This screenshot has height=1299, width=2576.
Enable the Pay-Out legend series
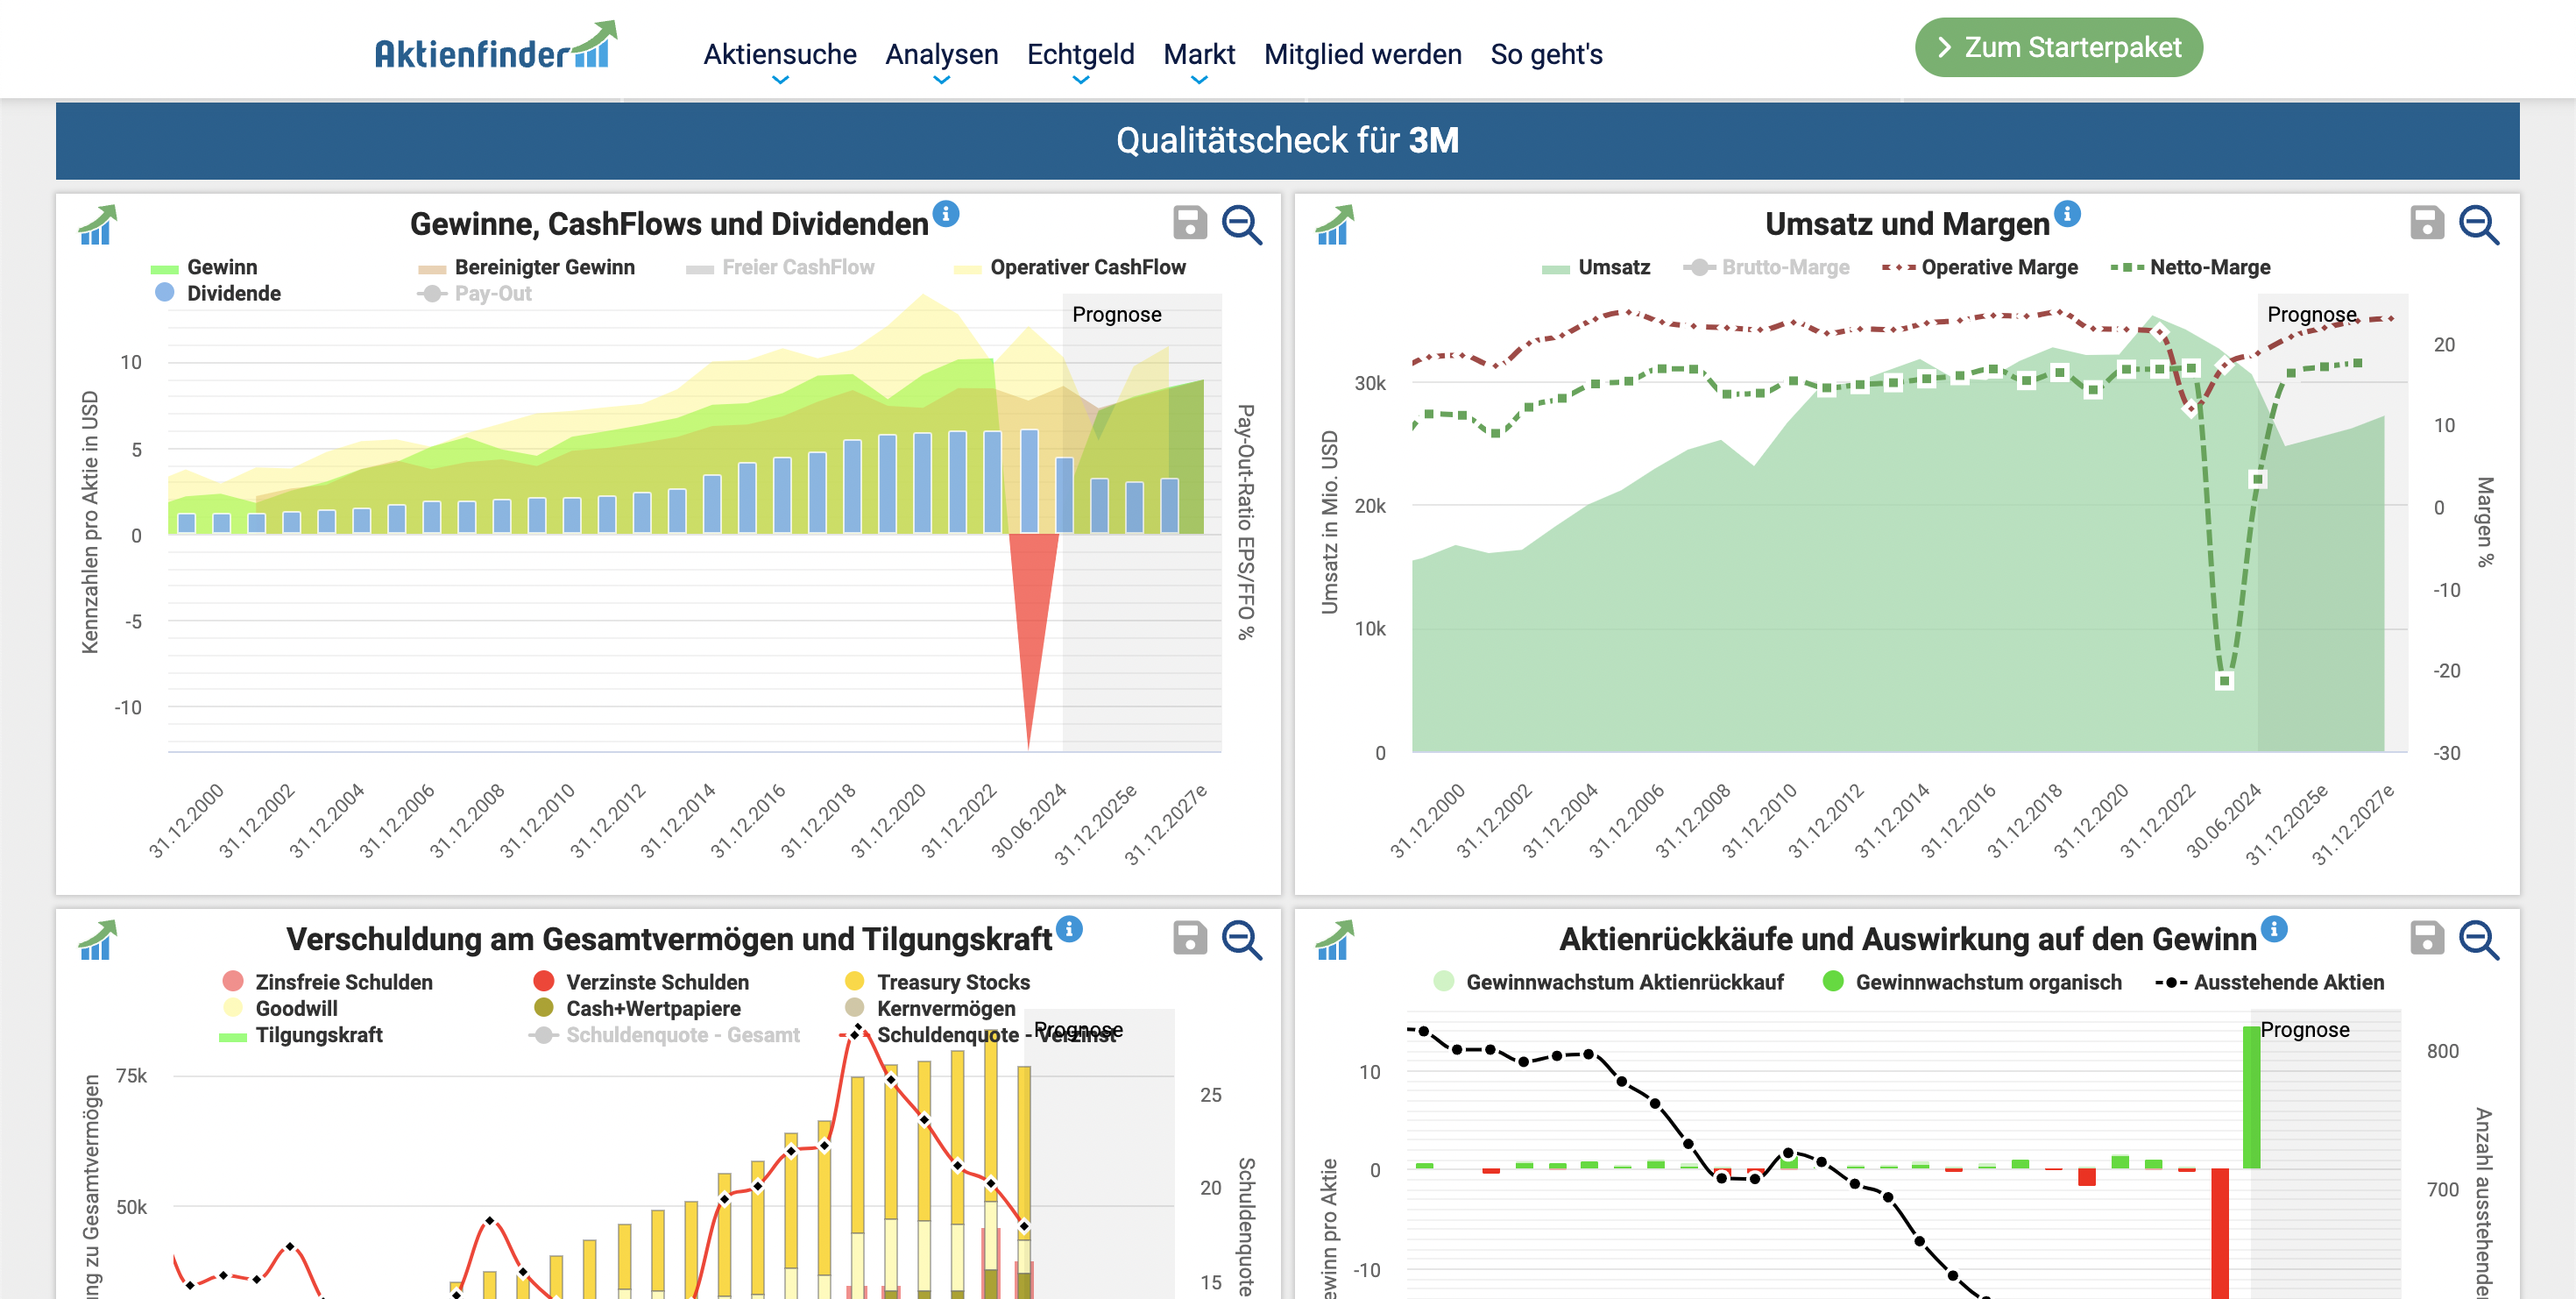pos(474,293)
